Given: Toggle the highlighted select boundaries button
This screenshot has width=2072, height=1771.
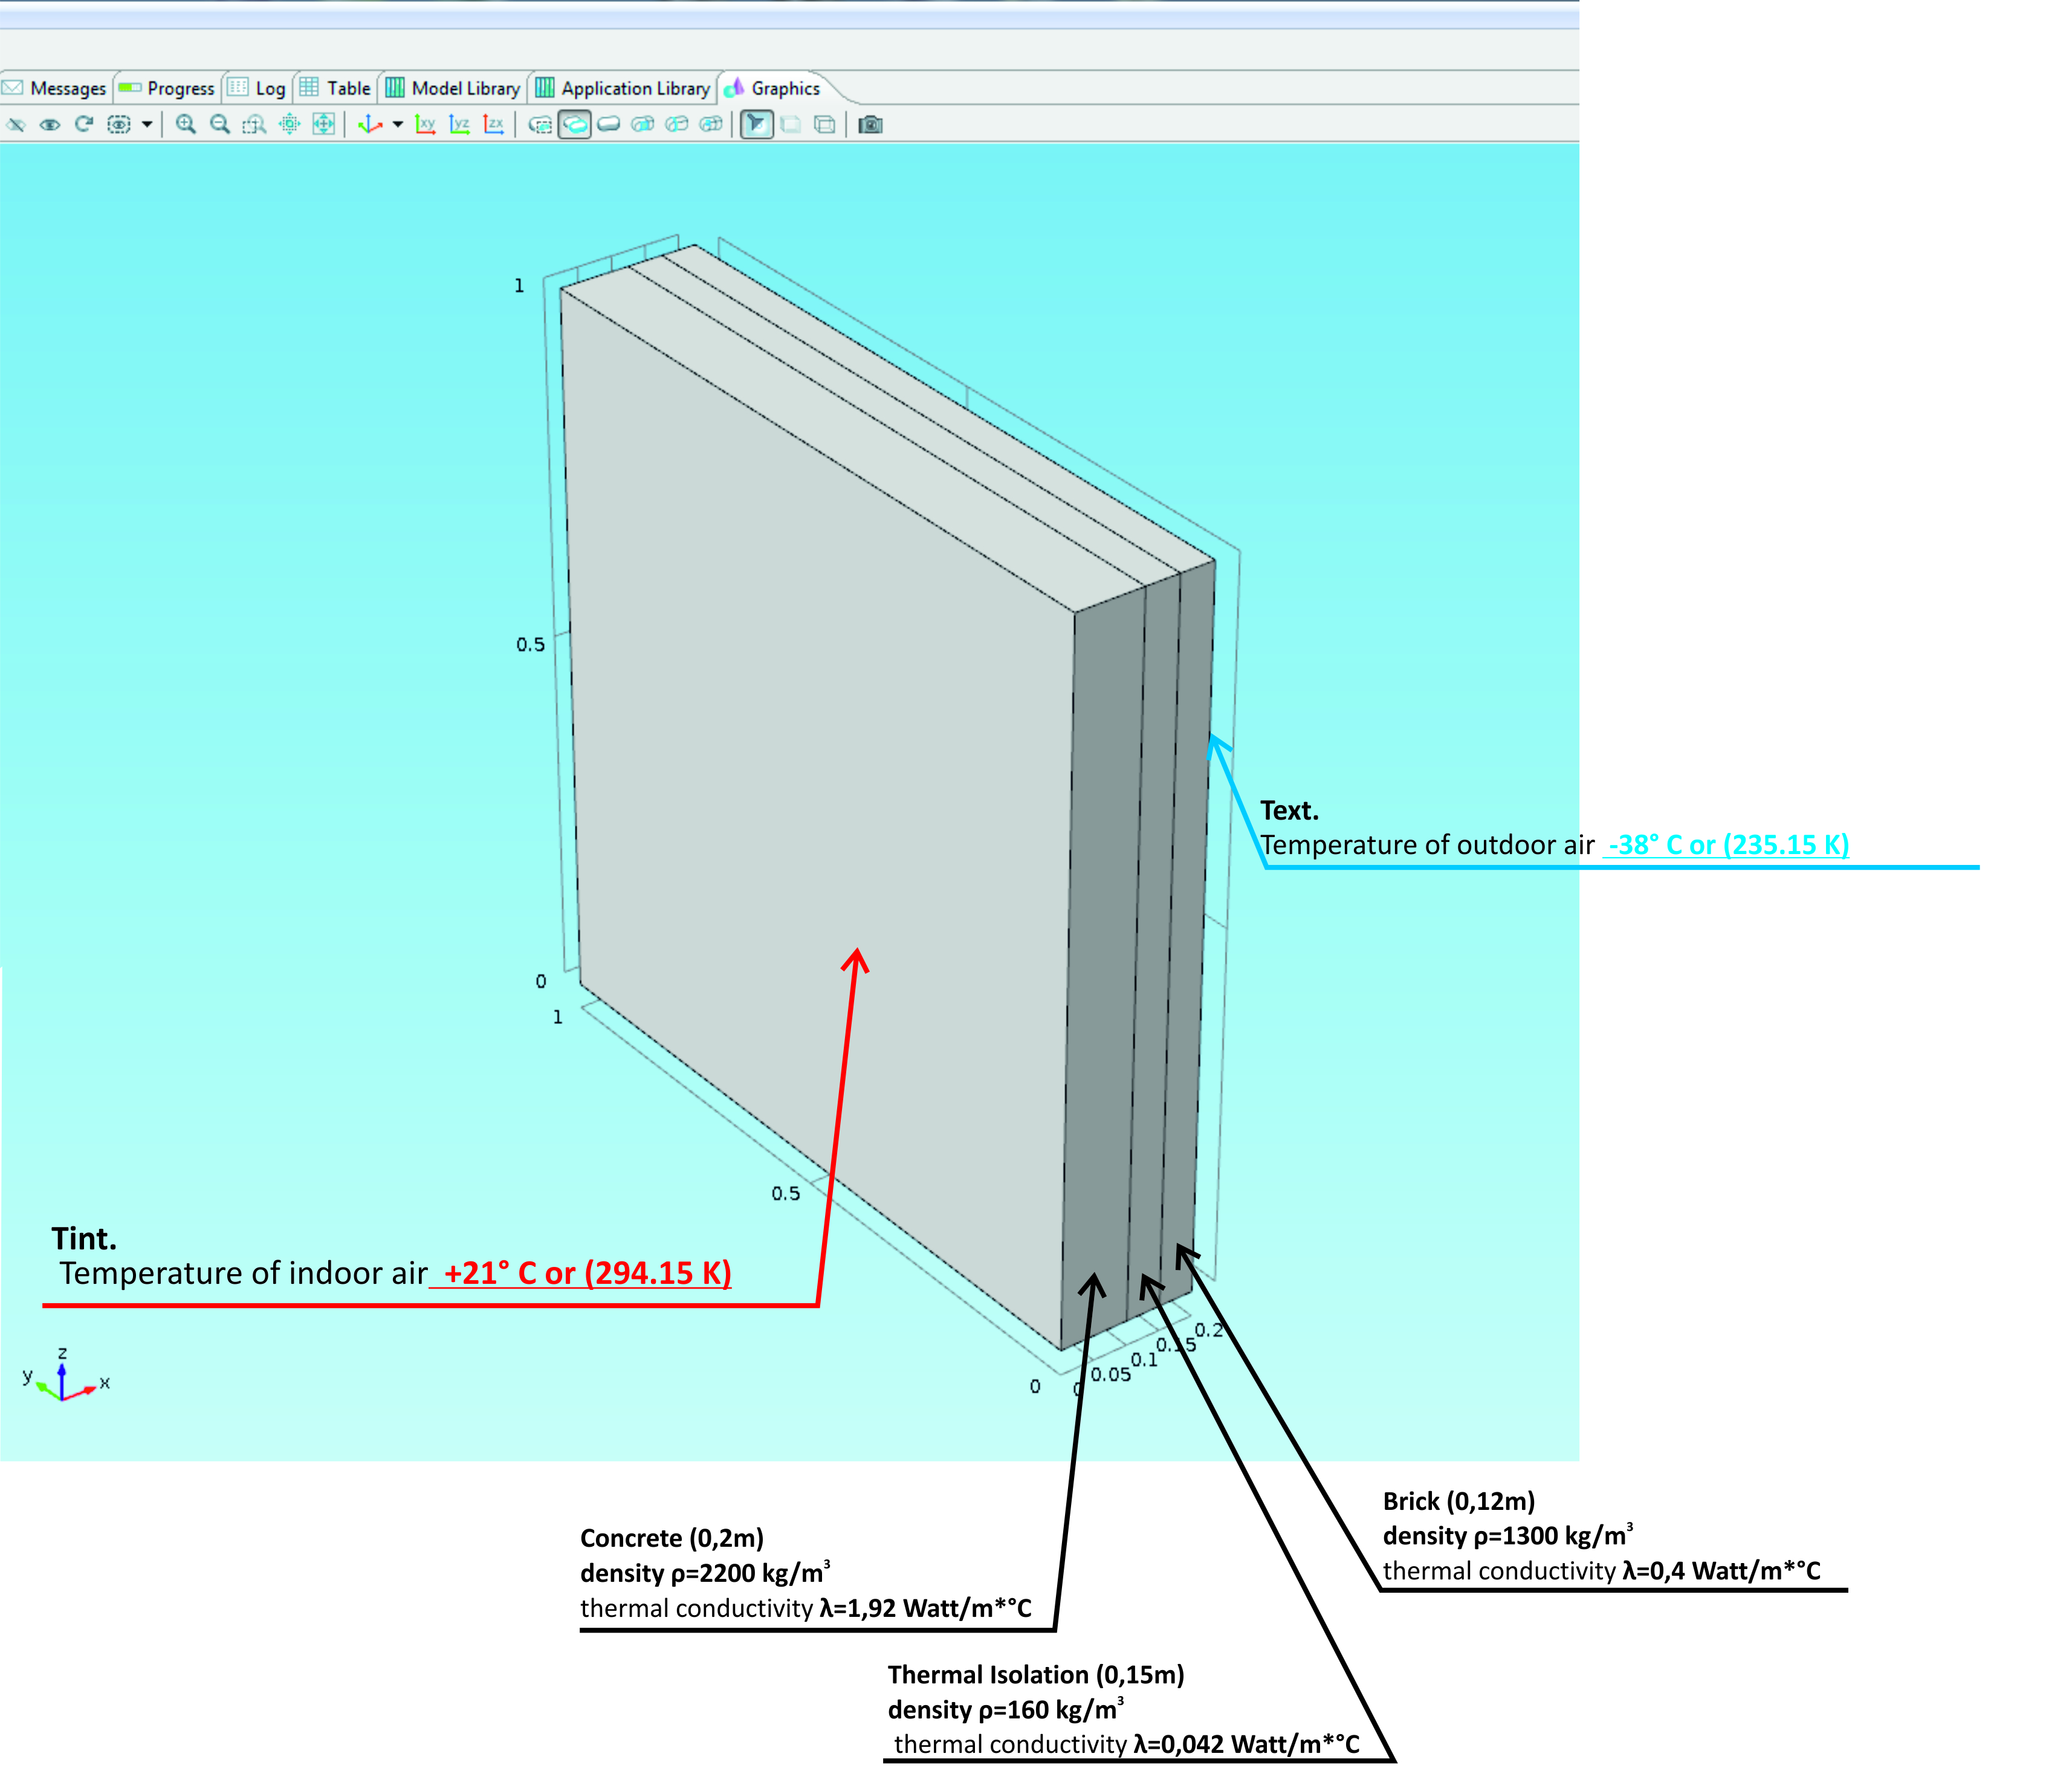Looking at the screenshot, I should tap(574, 124).
